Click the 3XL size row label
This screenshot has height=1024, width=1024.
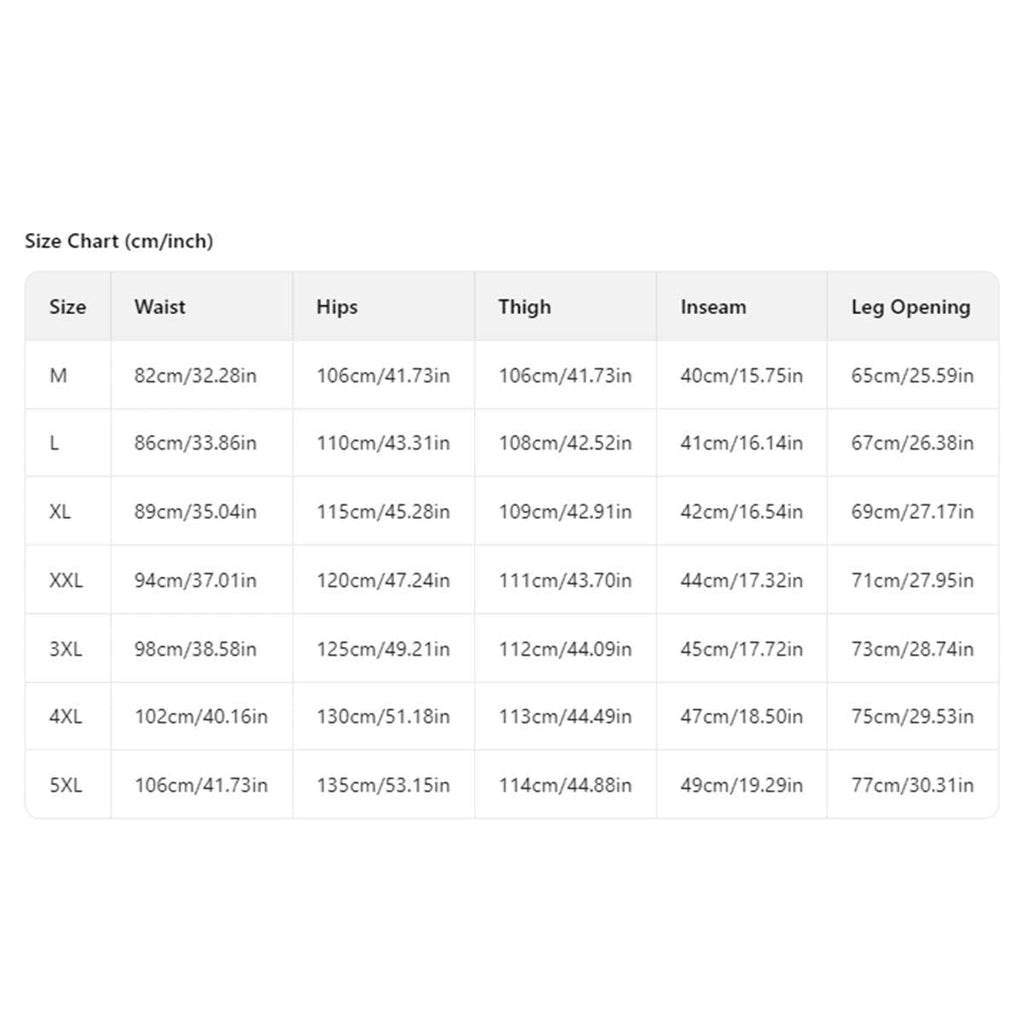pyautogui.click(x=66, y=648)
